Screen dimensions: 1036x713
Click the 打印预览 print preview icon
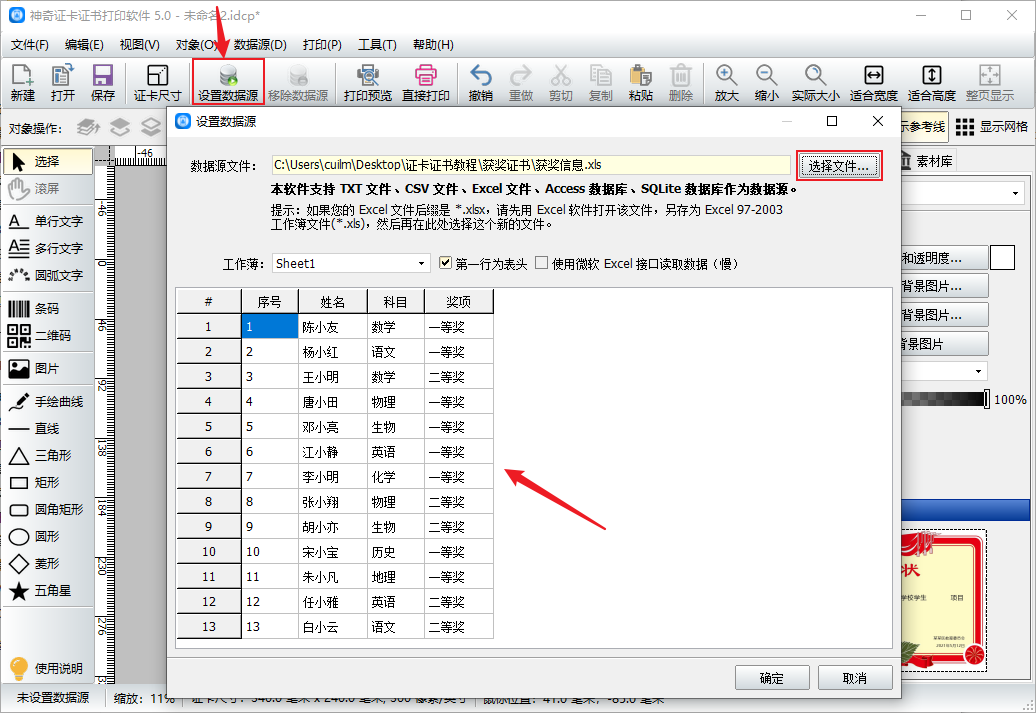(x=367, y=83)
